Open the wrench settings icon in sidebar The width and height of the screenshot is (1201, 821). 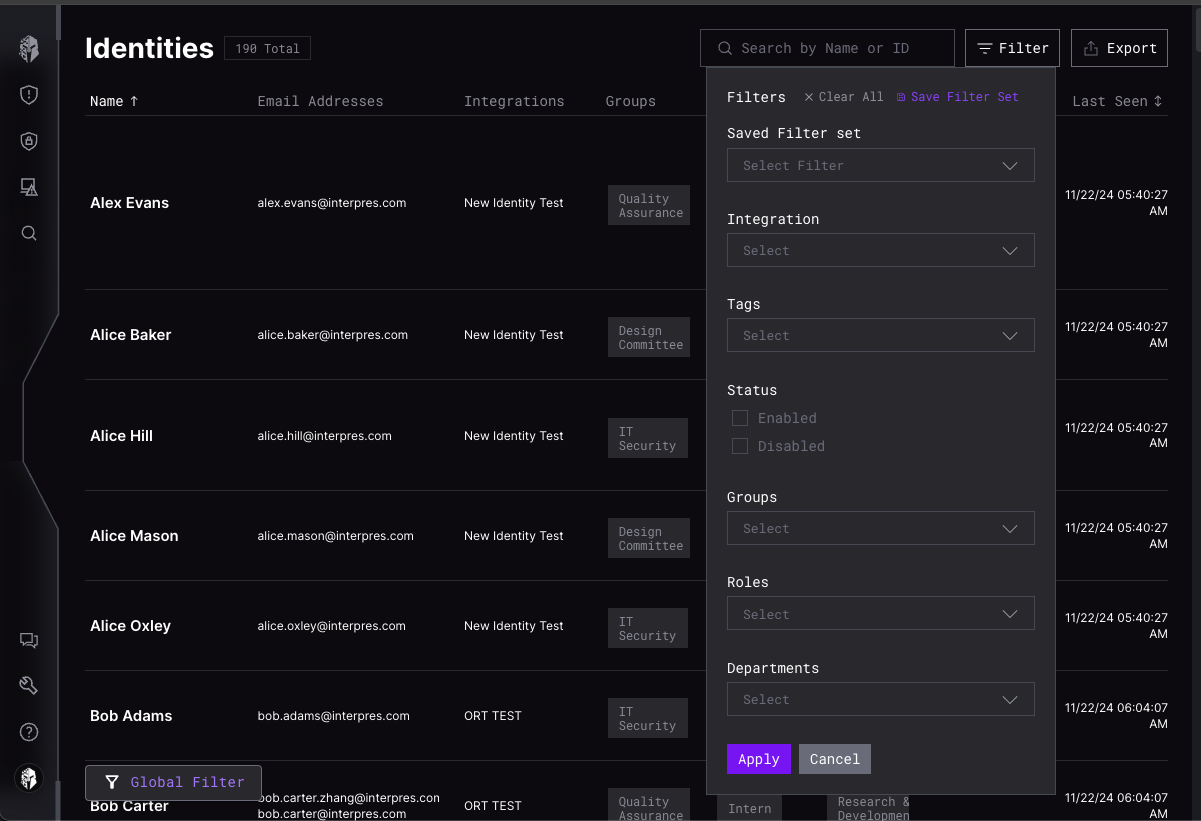click(29, 686)
